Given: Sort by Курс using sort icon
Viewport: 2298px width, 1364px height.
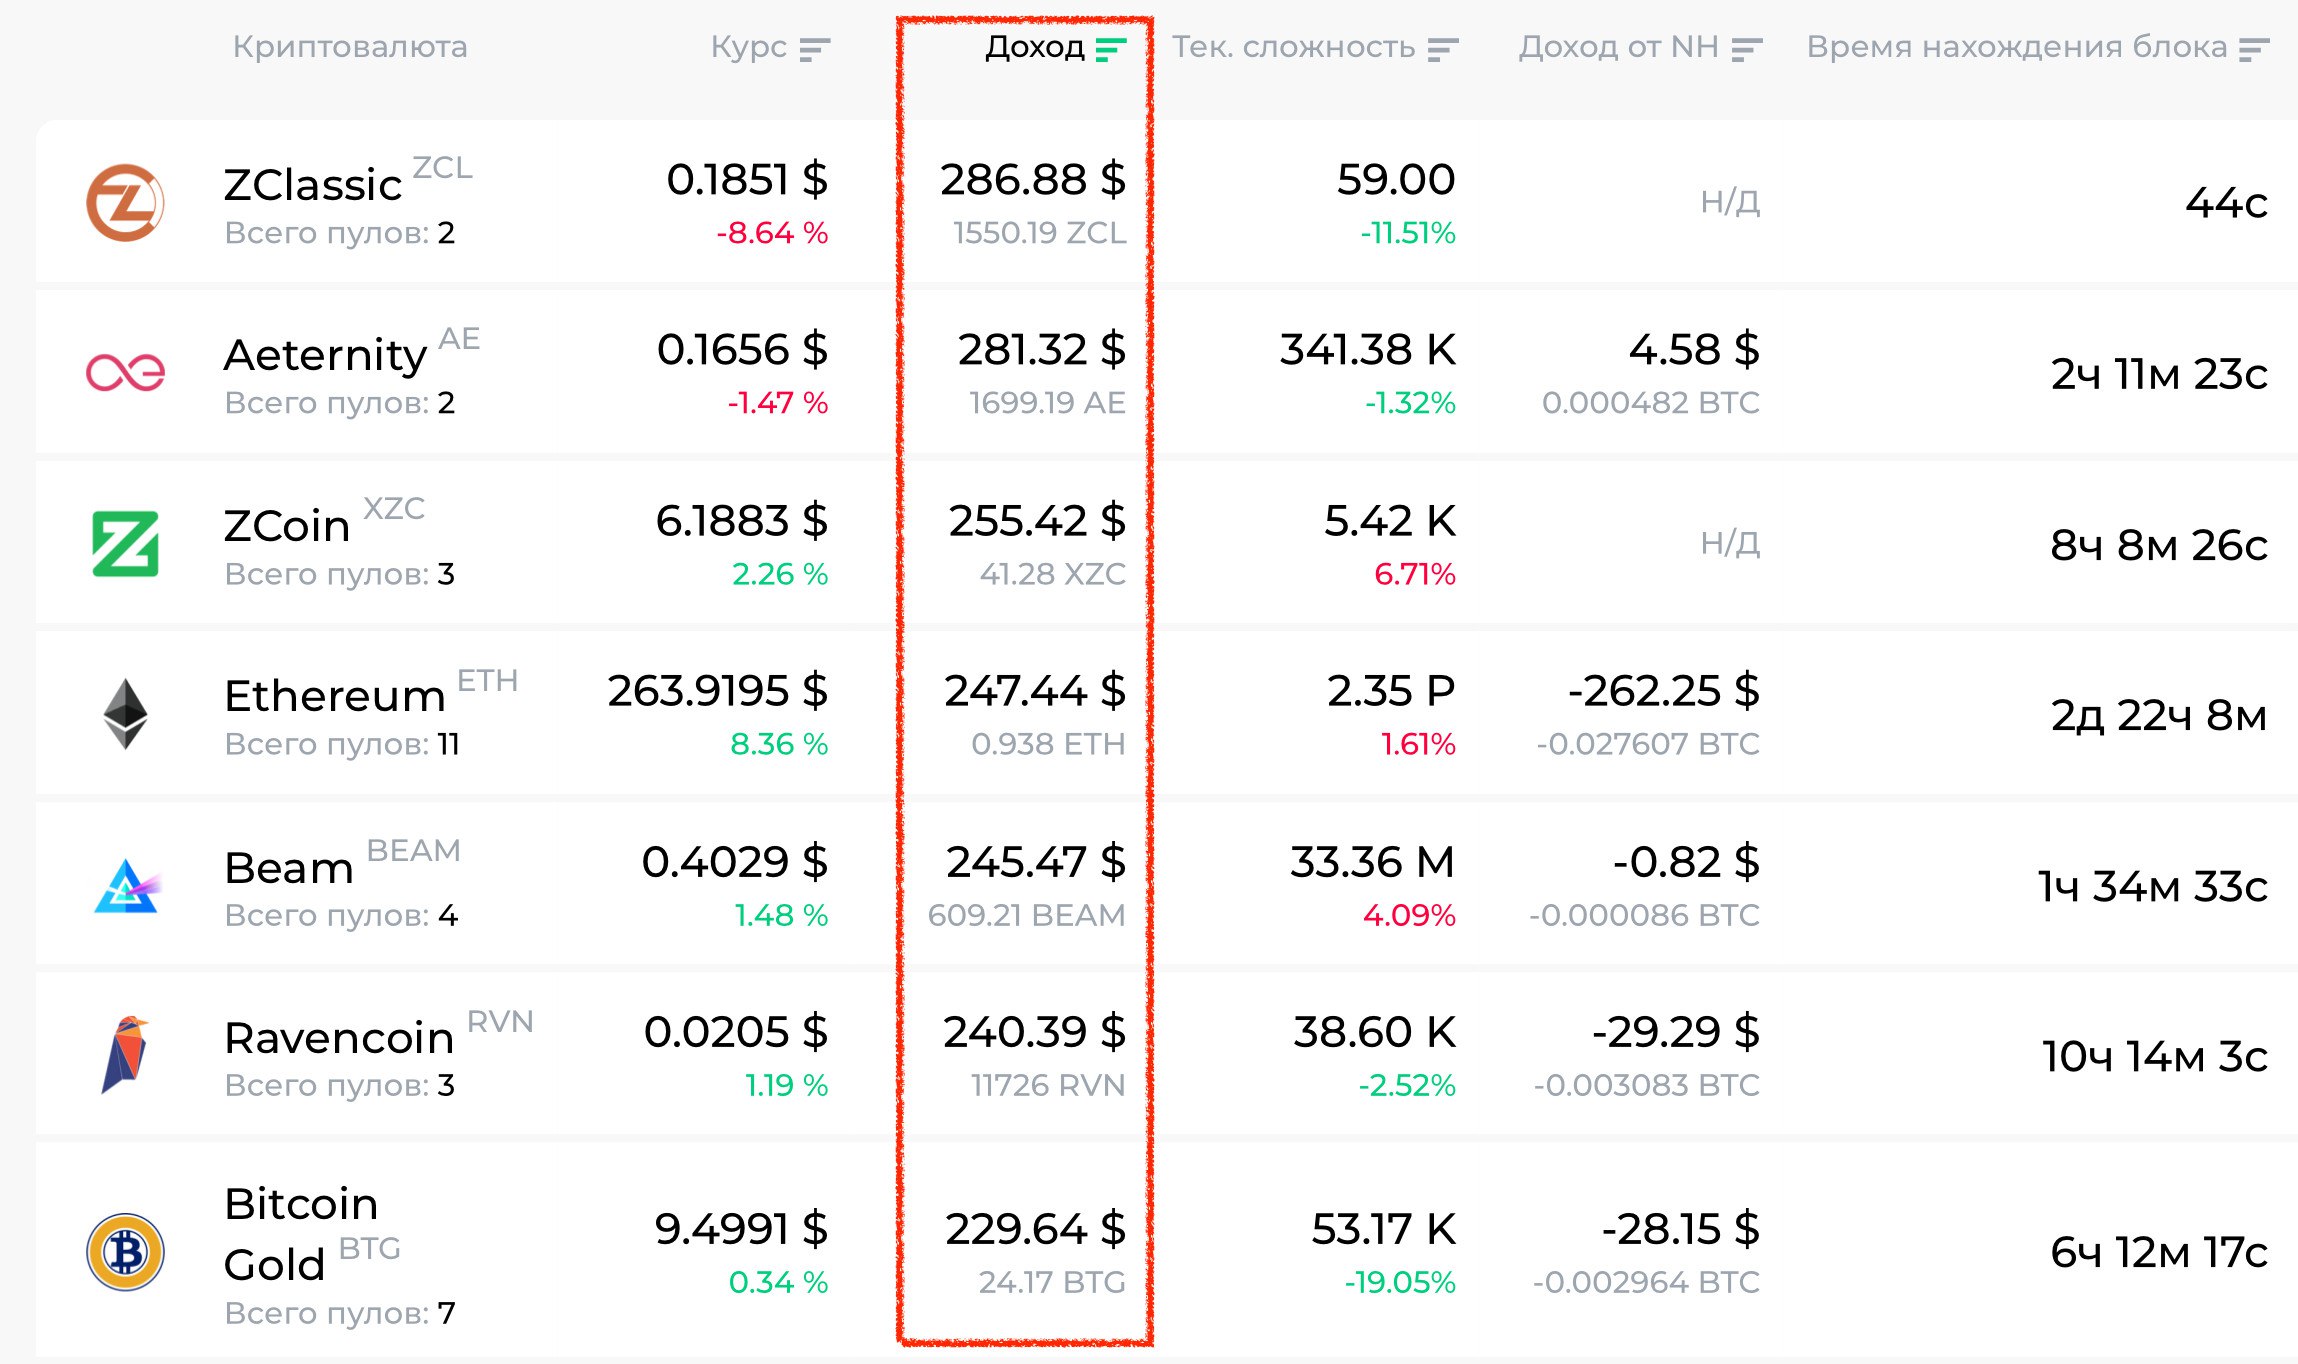Looking at the screenshot, I should (x=815, y=49).
